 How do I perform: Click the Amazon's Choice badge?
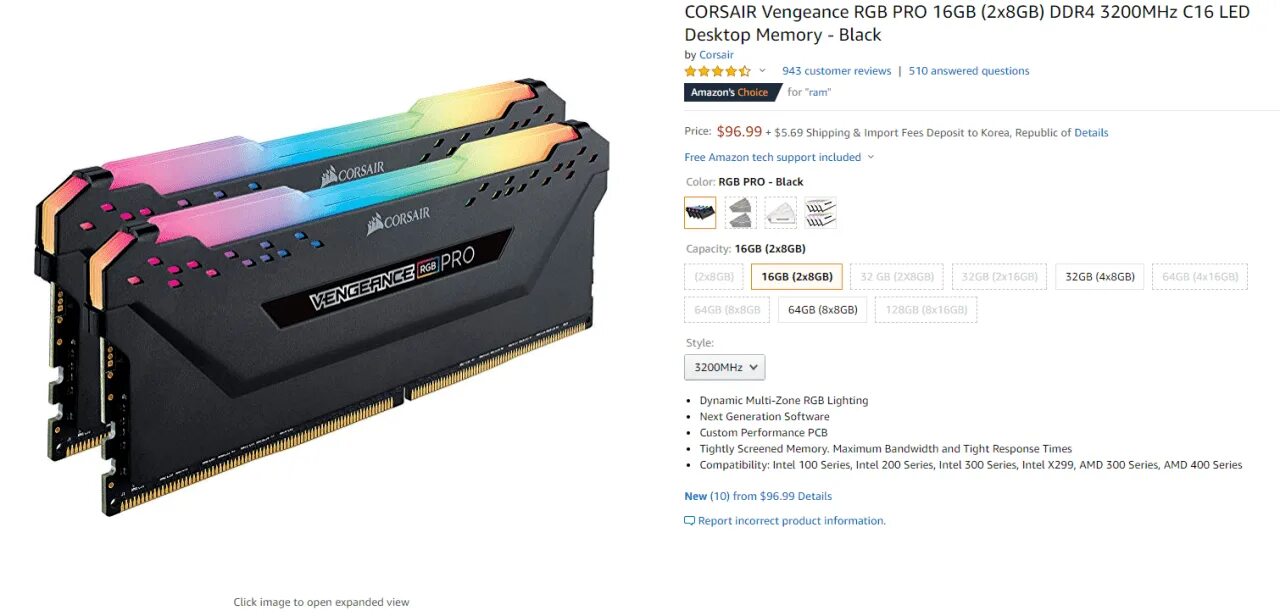click(x=733, y=92)
